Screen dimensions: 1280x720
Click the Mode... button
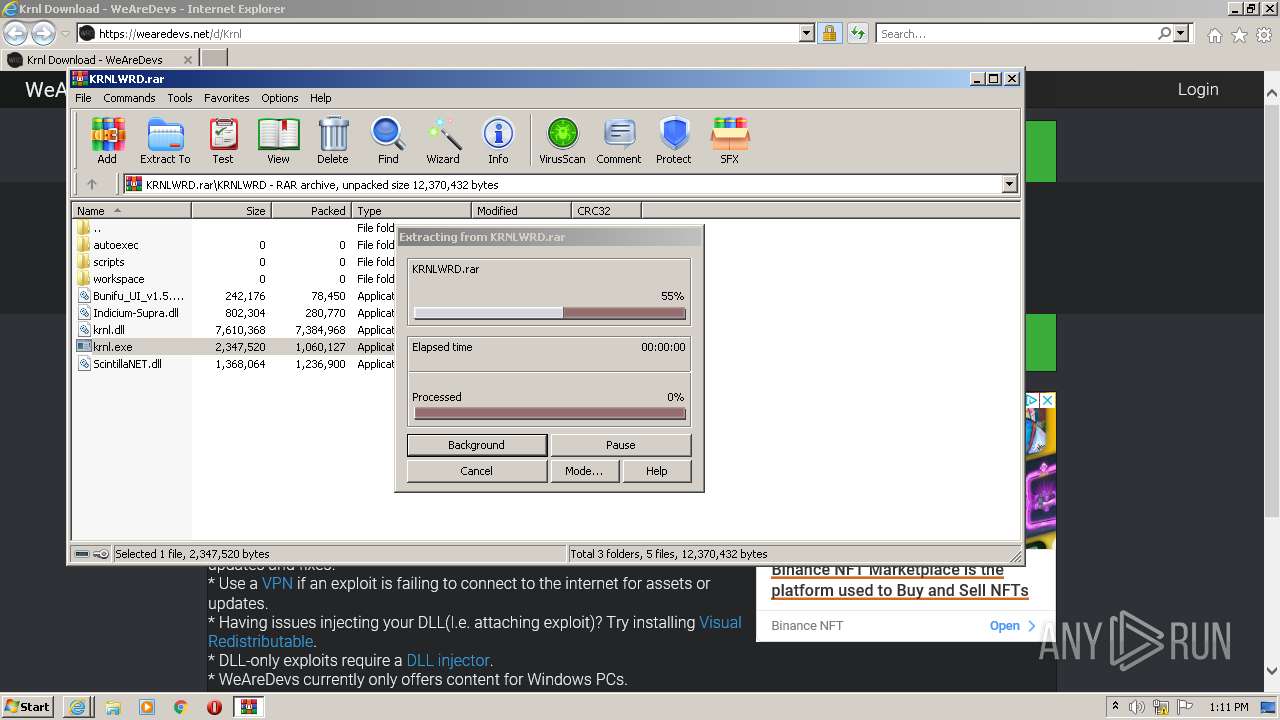click(584, 471)
